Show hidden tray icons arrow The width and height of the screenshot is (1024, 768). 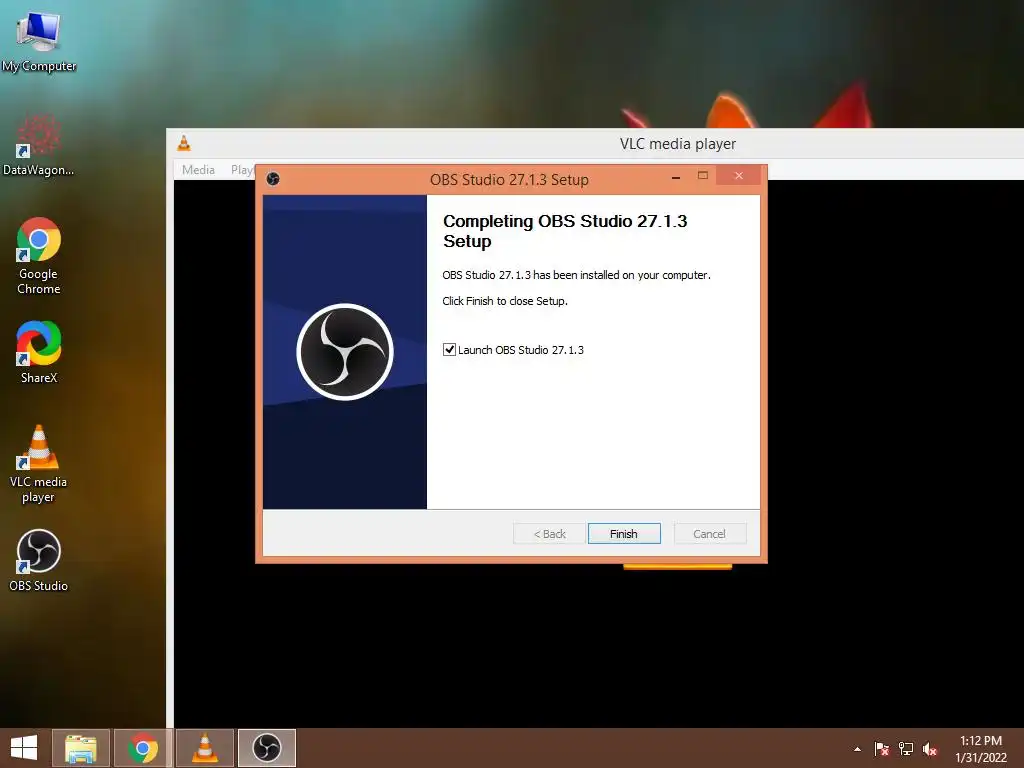pos(857,749)
